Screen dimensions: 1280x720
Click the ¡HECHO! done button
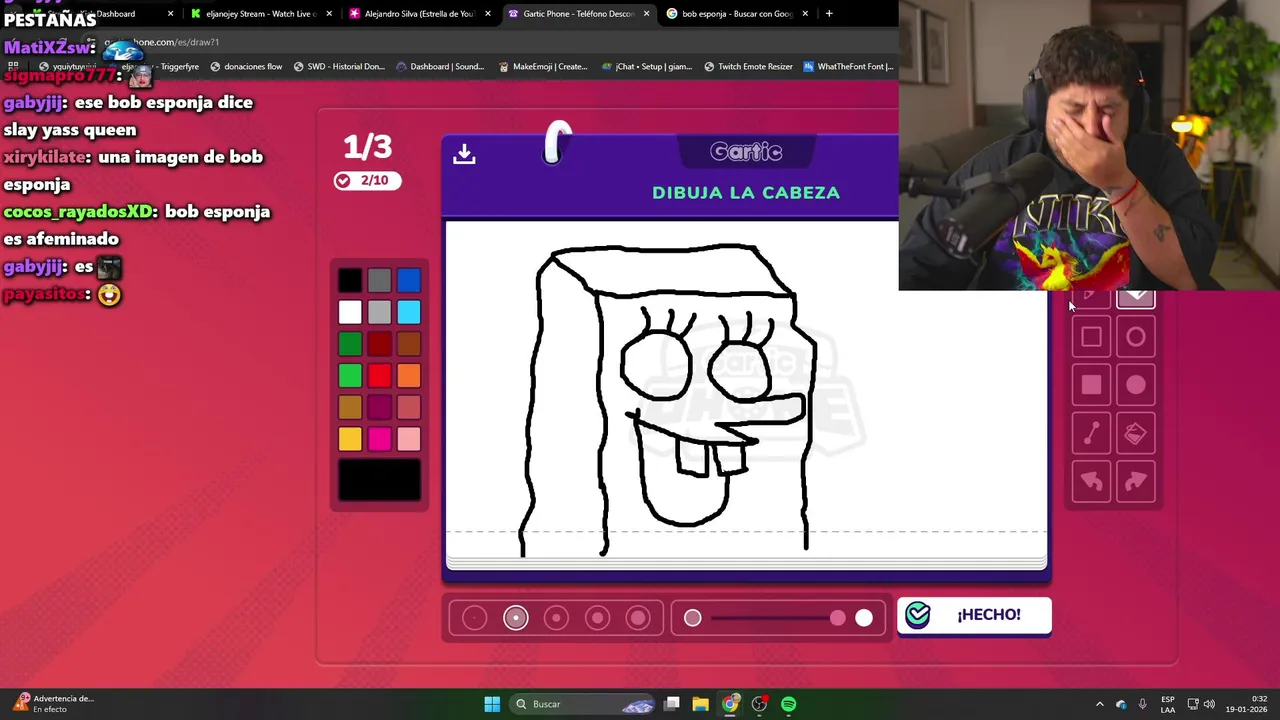(x=974, y=615)
